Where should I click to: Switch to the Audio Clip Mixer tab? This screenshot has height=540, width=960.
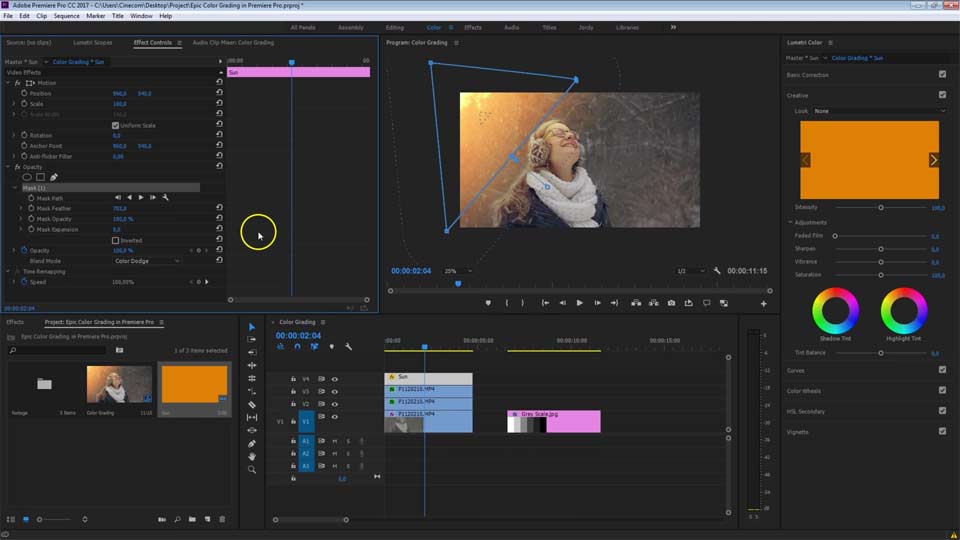click(233, 42)
